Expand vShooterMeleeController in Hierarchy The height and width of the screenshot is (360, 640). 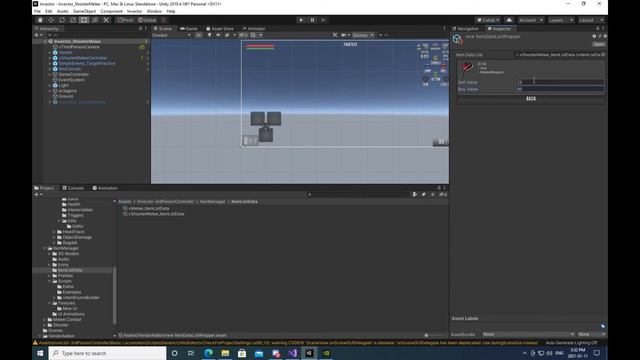click(50, 58)
